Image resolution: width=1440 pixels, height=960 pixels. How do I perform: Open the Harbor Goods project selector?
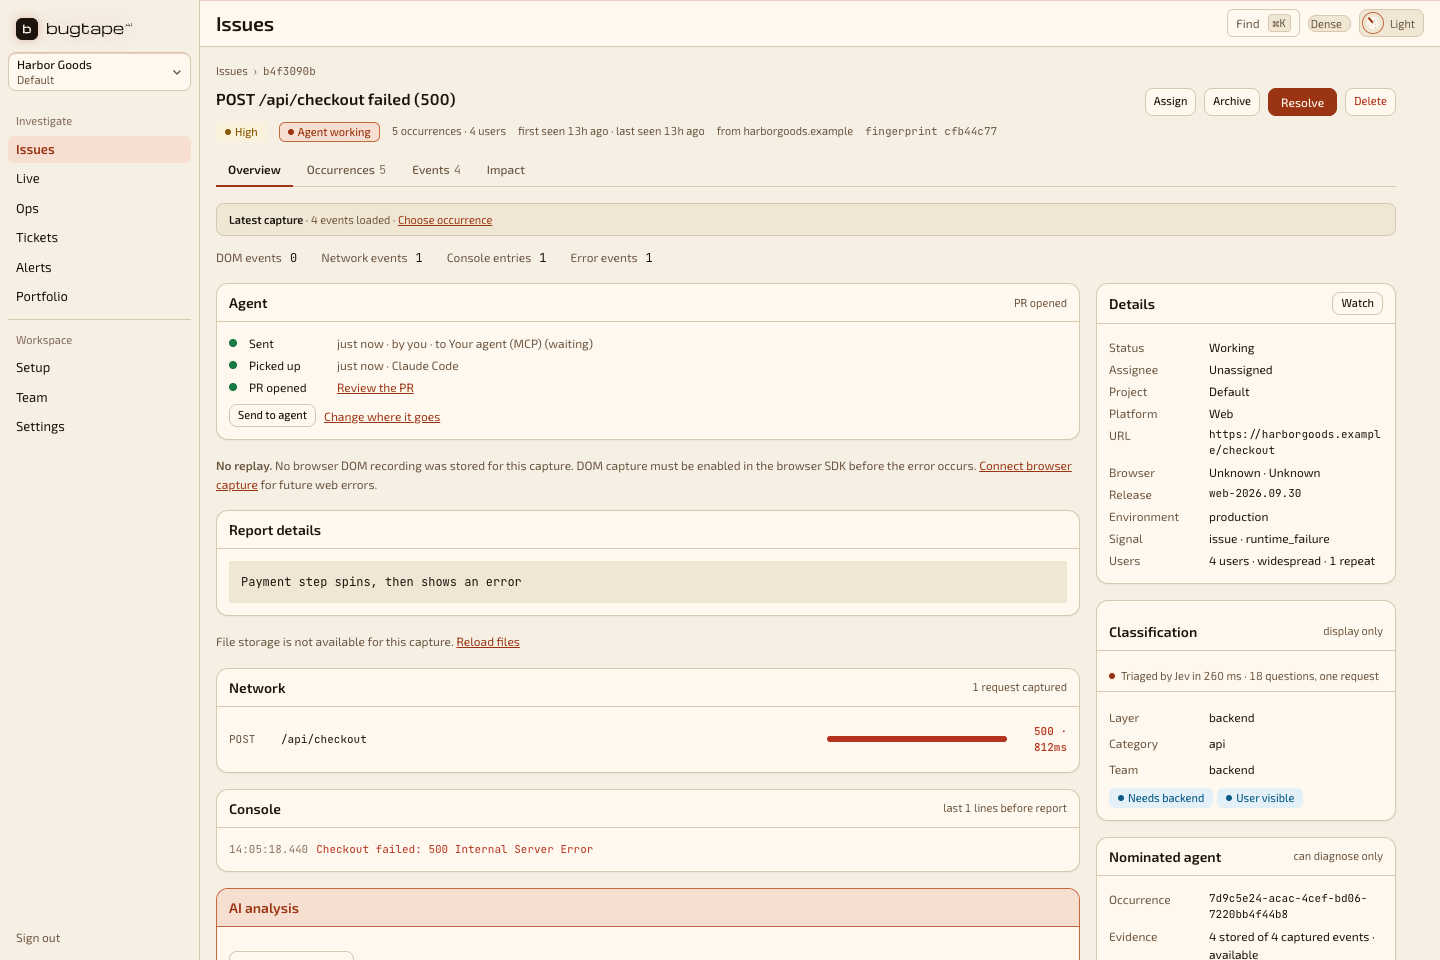(99, 72)
